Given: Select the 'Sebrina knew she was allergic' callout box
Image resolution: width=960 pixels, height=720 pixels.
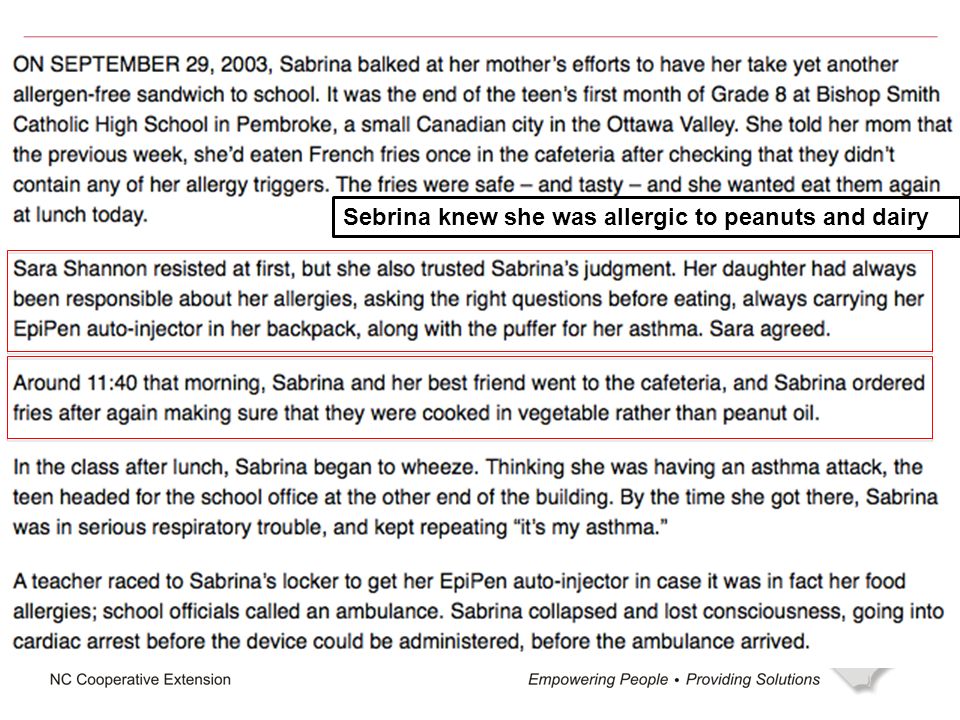Looking at the screenshot, I should click(x=646, y=217).
